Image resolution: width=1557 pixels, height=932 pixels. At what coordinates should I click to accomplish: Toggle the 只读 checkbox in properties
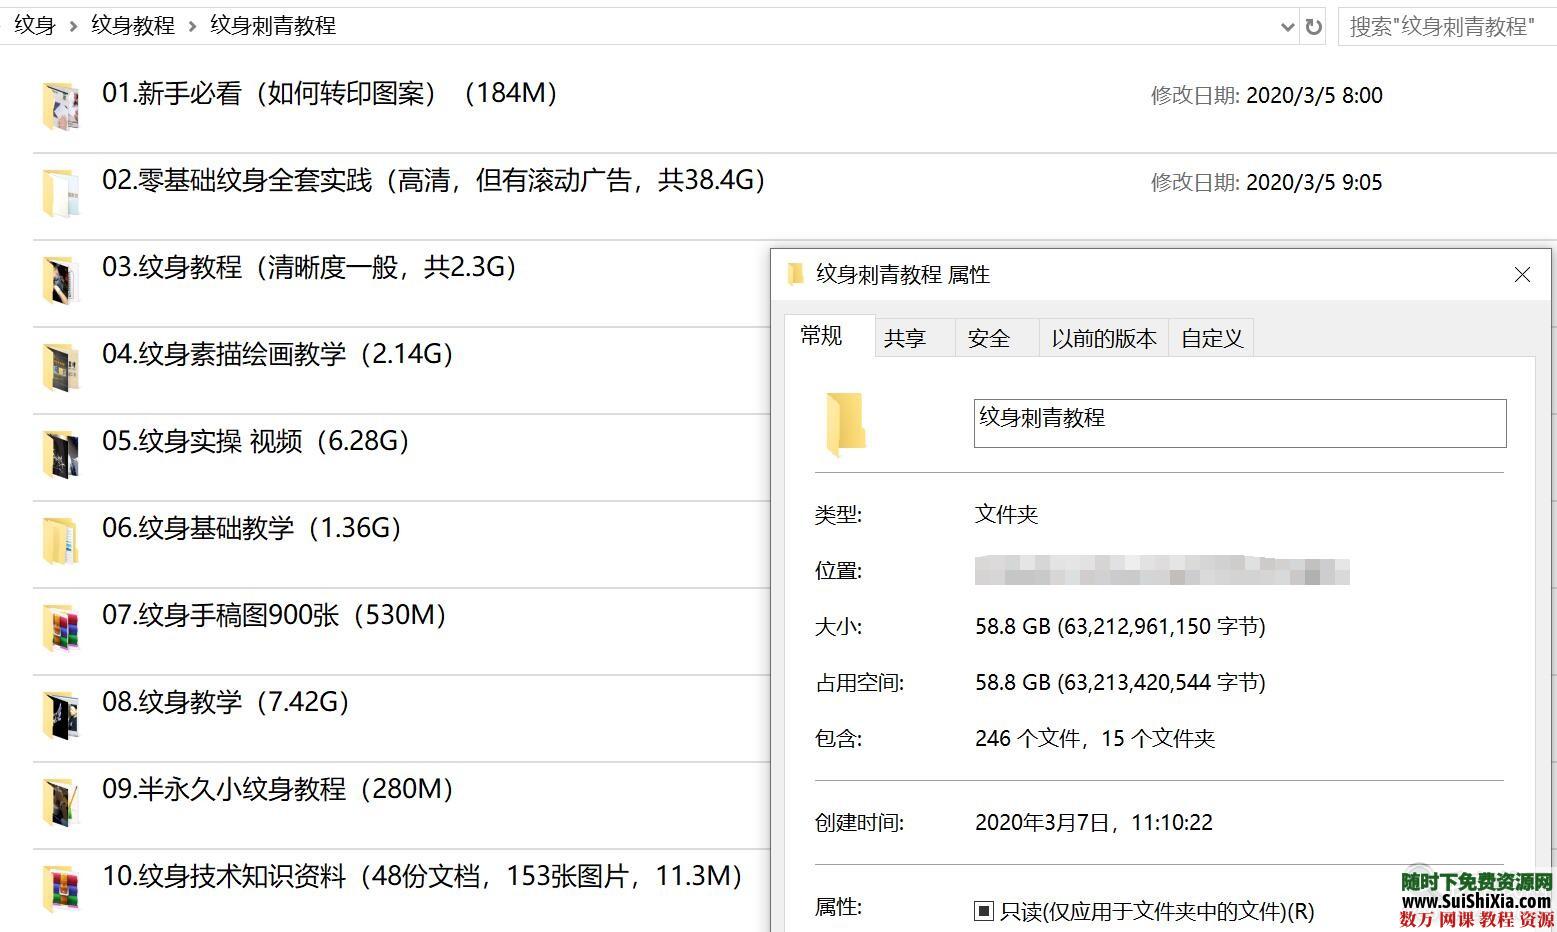(x=982, y=911)
